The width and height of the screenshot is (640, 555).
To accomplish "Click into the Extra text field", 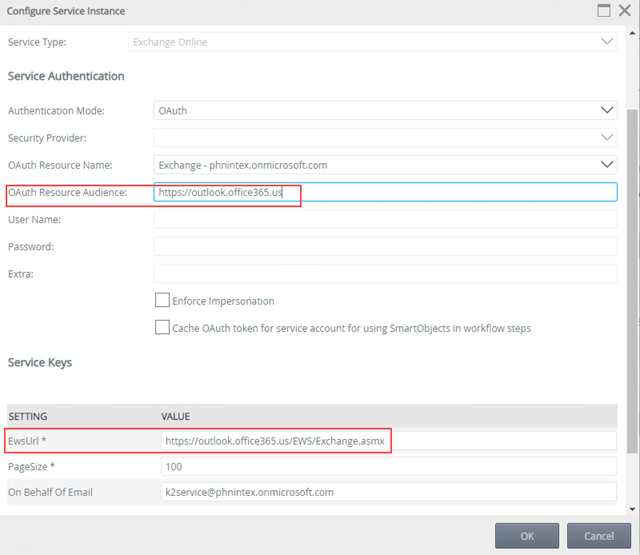I will tap(385, 273).
